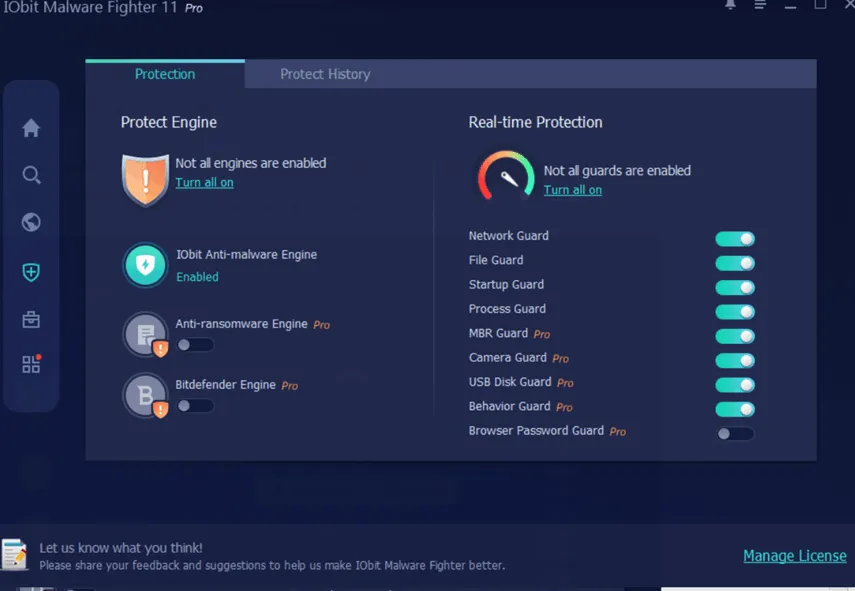Select the Protection tab
The width and height of the screenshot is (855, 591).
[x=165, y=73]
